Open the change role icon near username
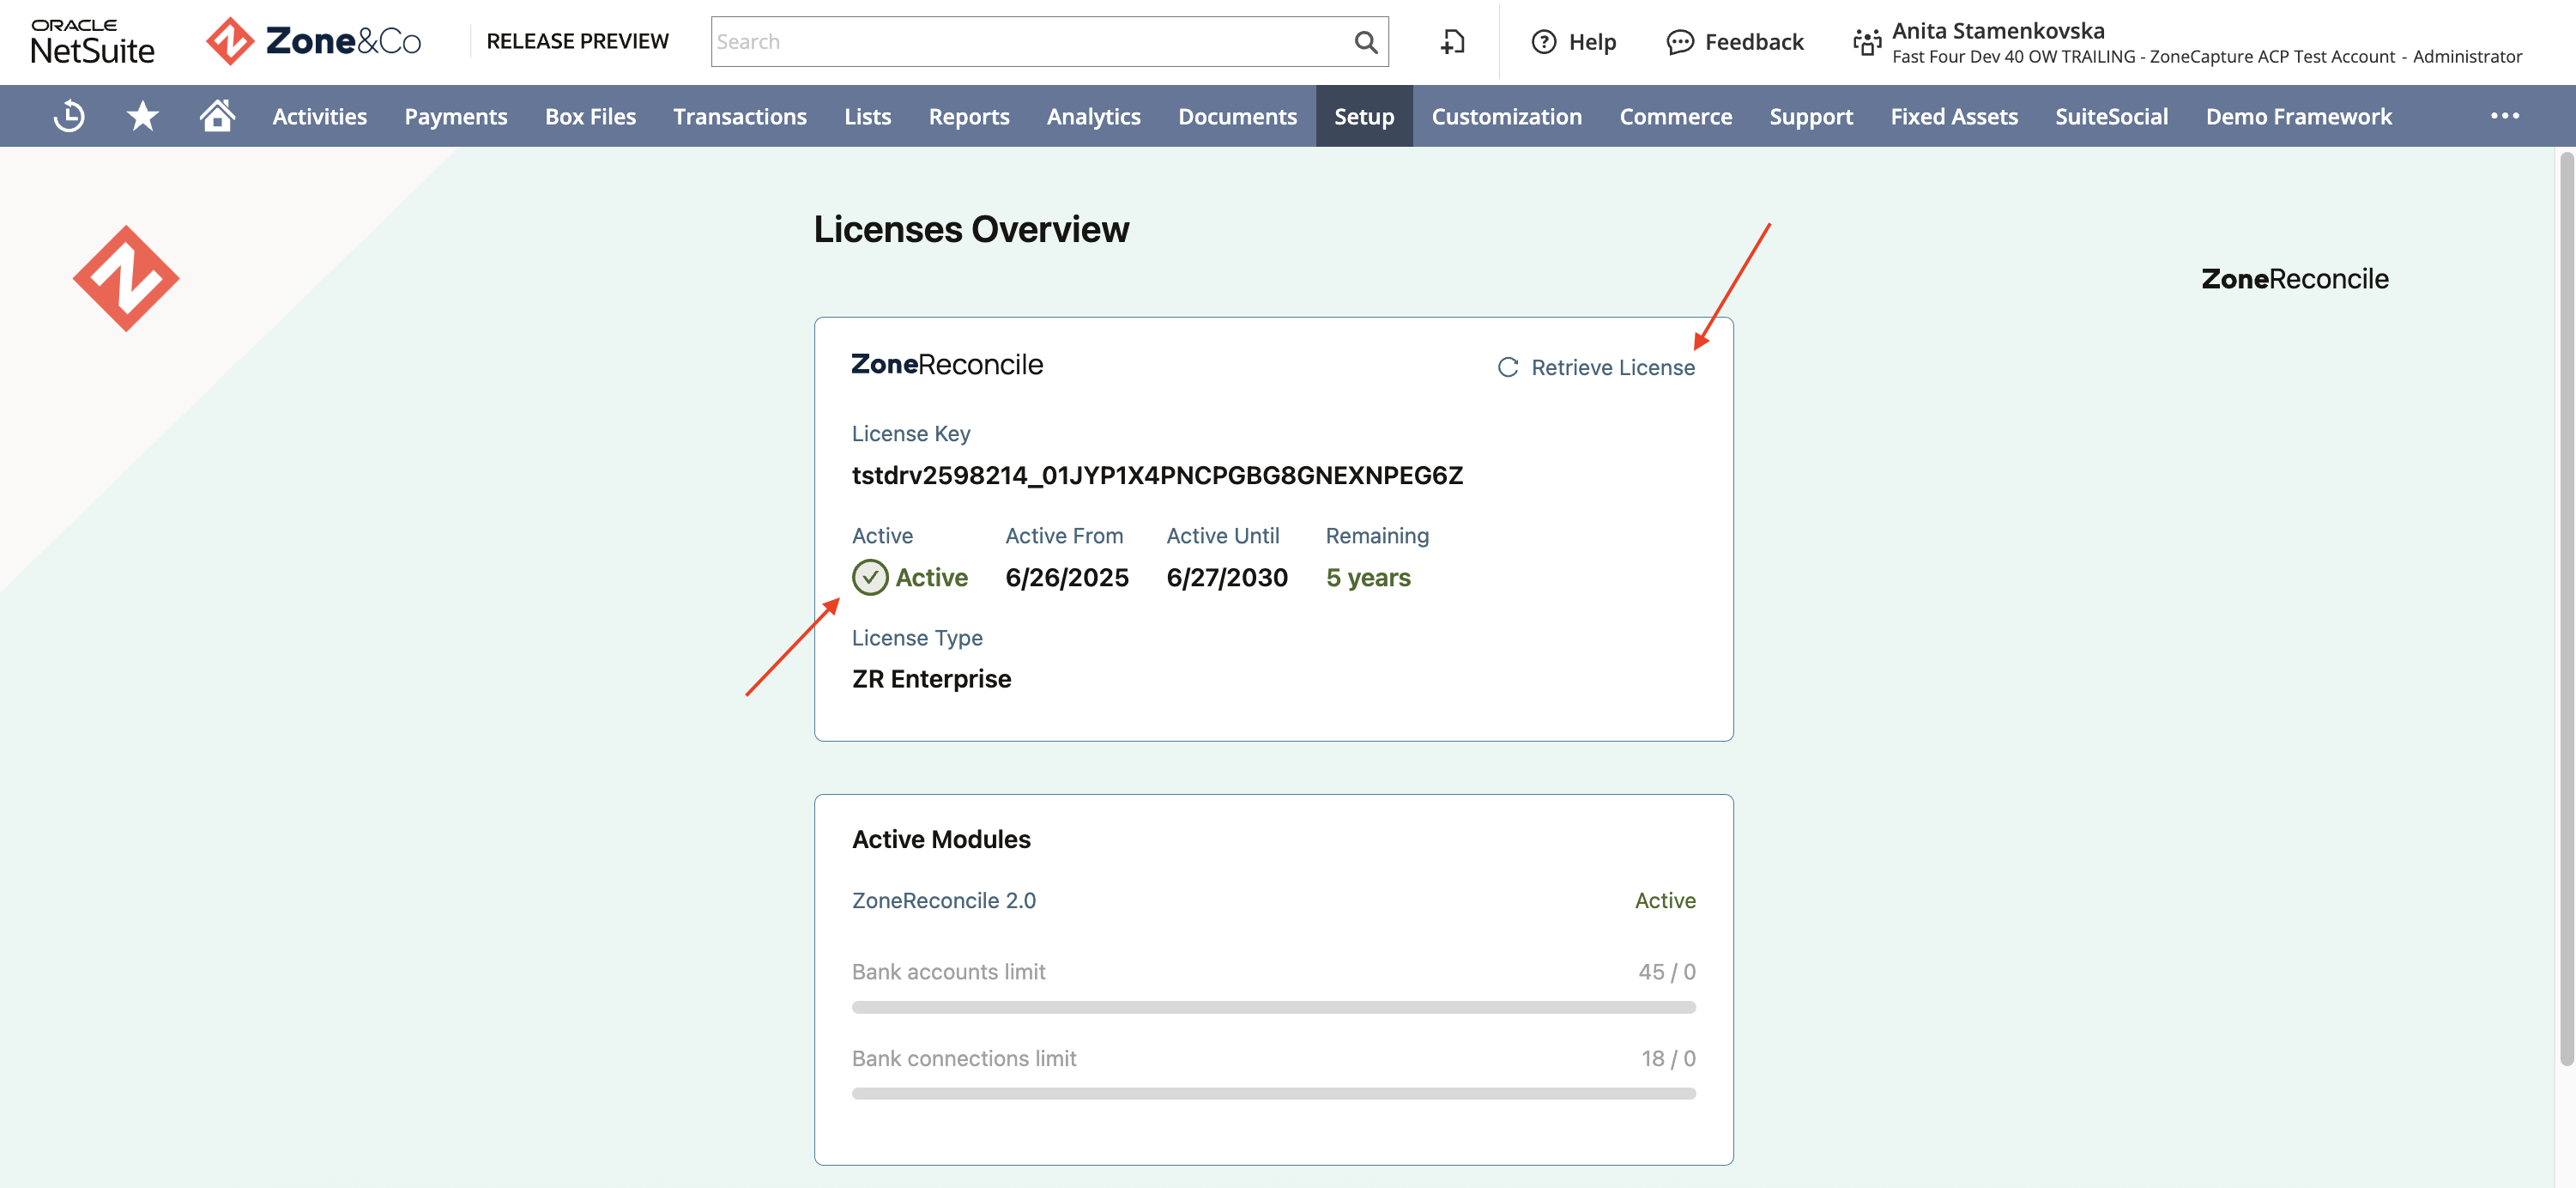This screenshot has height=1188, width=2576. click(1867, 42)
